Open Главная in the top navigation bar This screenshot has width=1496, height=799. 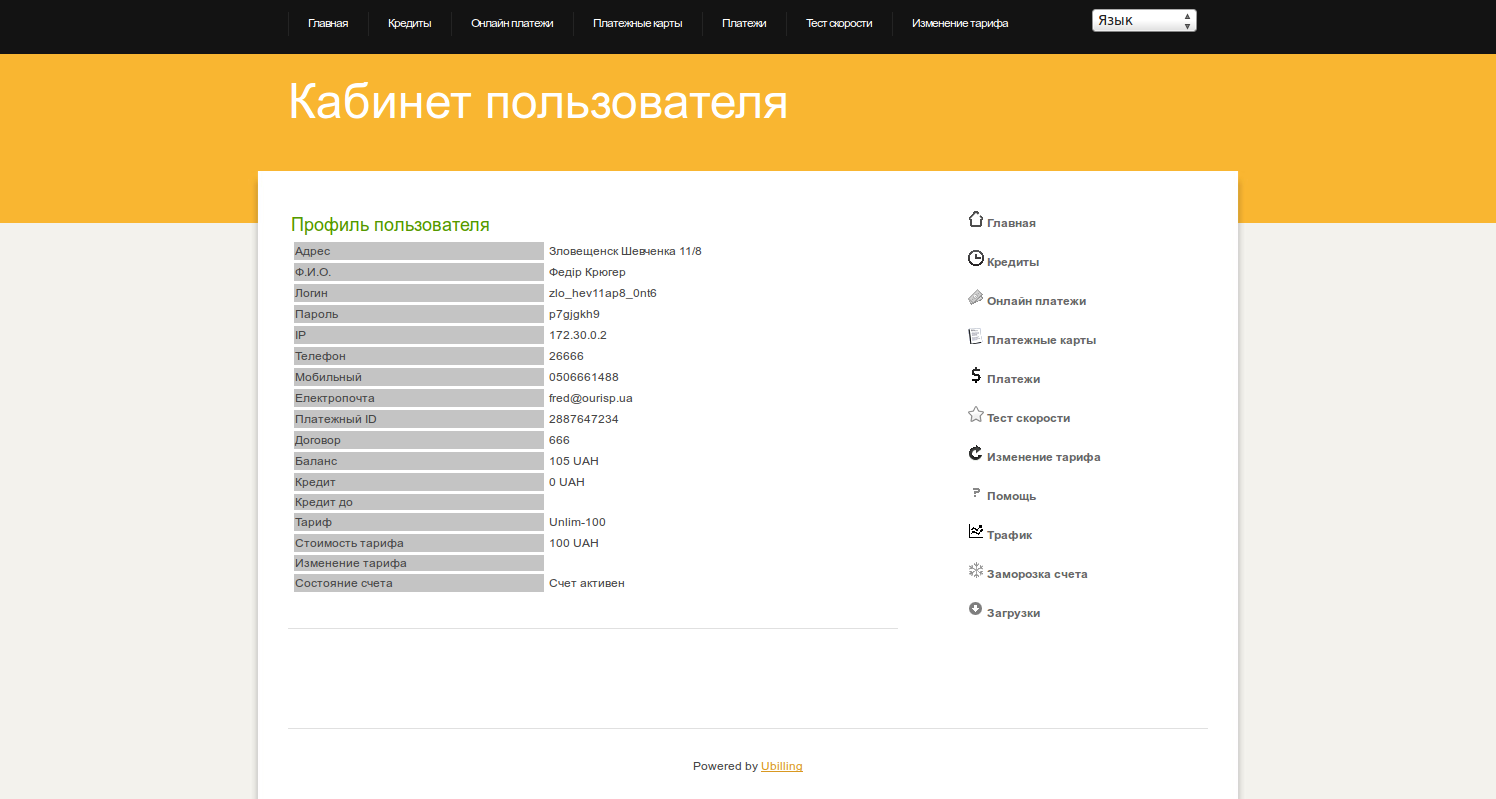point(328,23)
